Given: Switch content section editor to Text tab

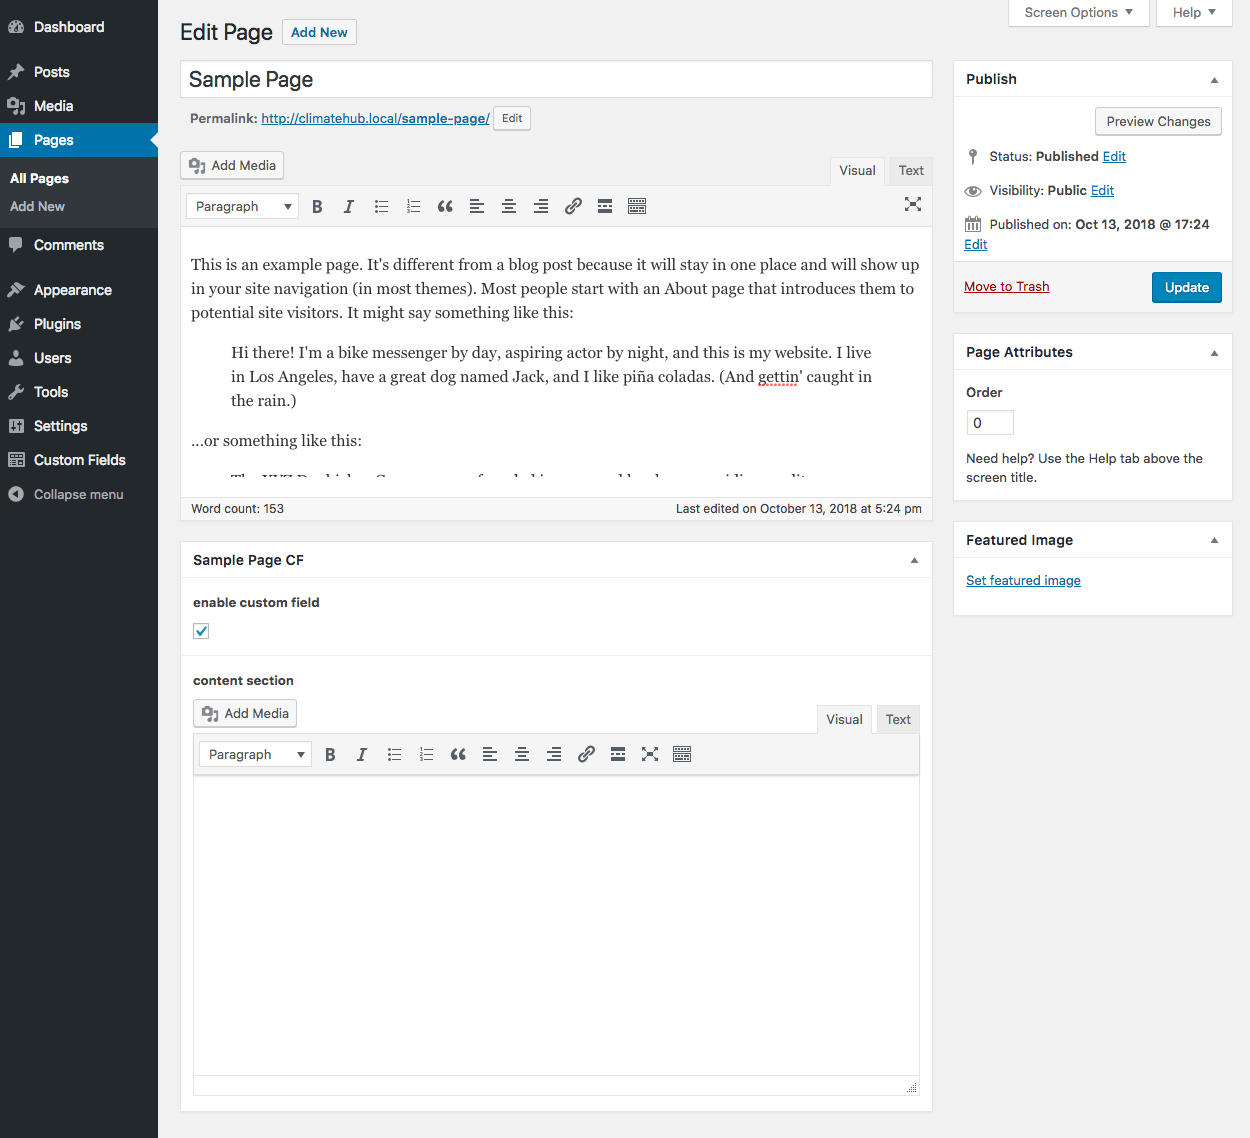Looking at the screenshot, I should (898, 719).
